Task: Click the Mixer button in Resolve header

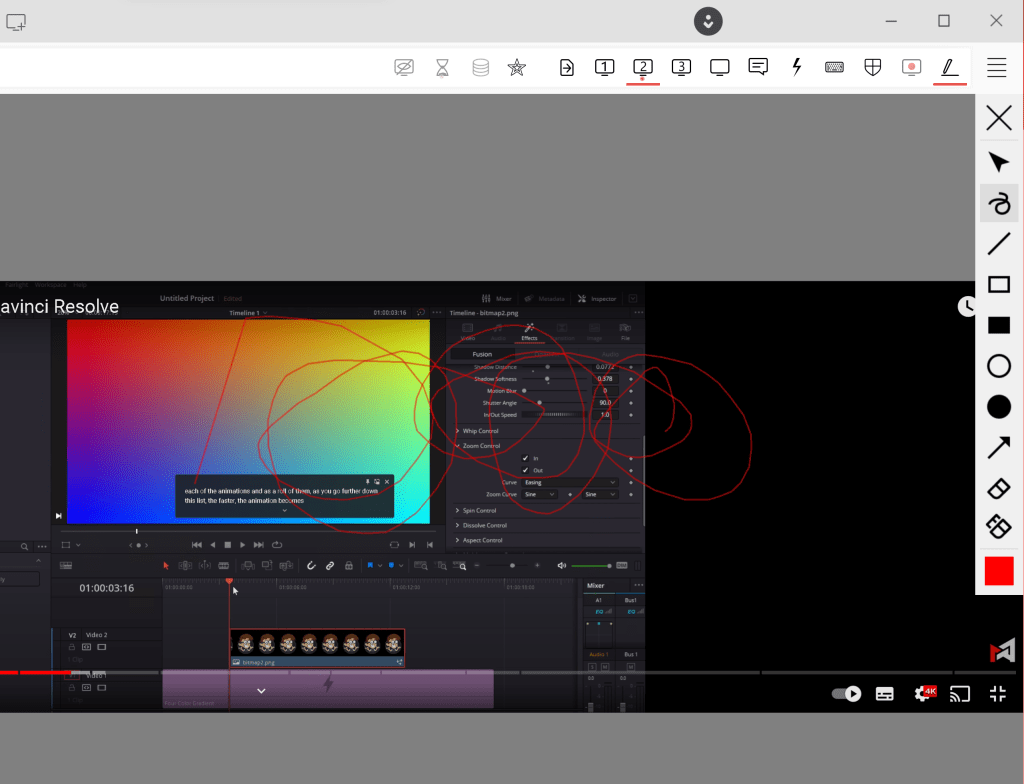Action: [x=496, y=299]
